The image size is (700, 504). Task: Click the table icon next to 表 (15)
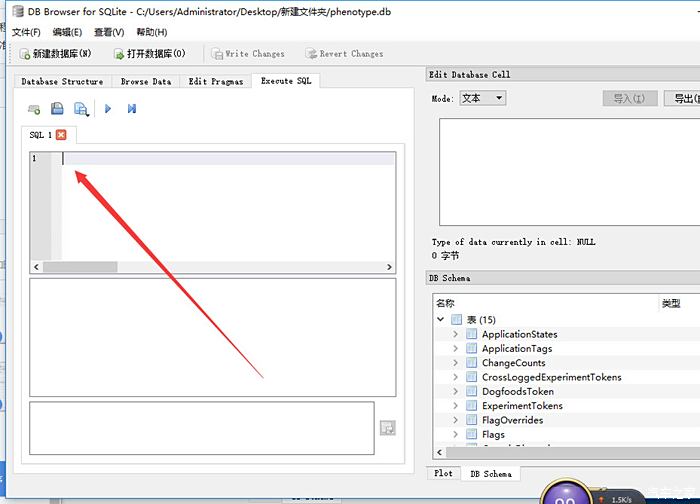(x=456, y=319)
